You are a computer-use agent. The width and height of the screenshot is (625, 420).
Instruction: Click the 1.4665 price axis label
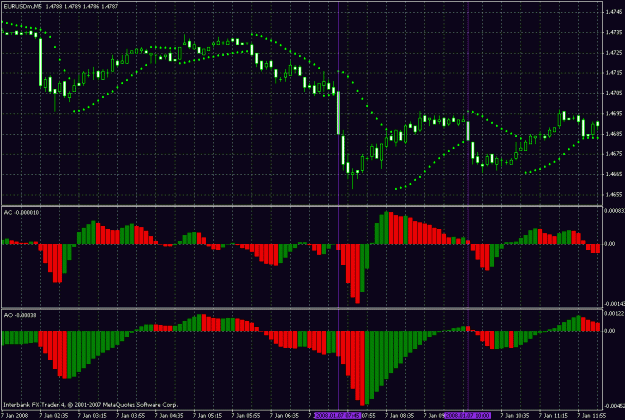(x=614, y=174)
